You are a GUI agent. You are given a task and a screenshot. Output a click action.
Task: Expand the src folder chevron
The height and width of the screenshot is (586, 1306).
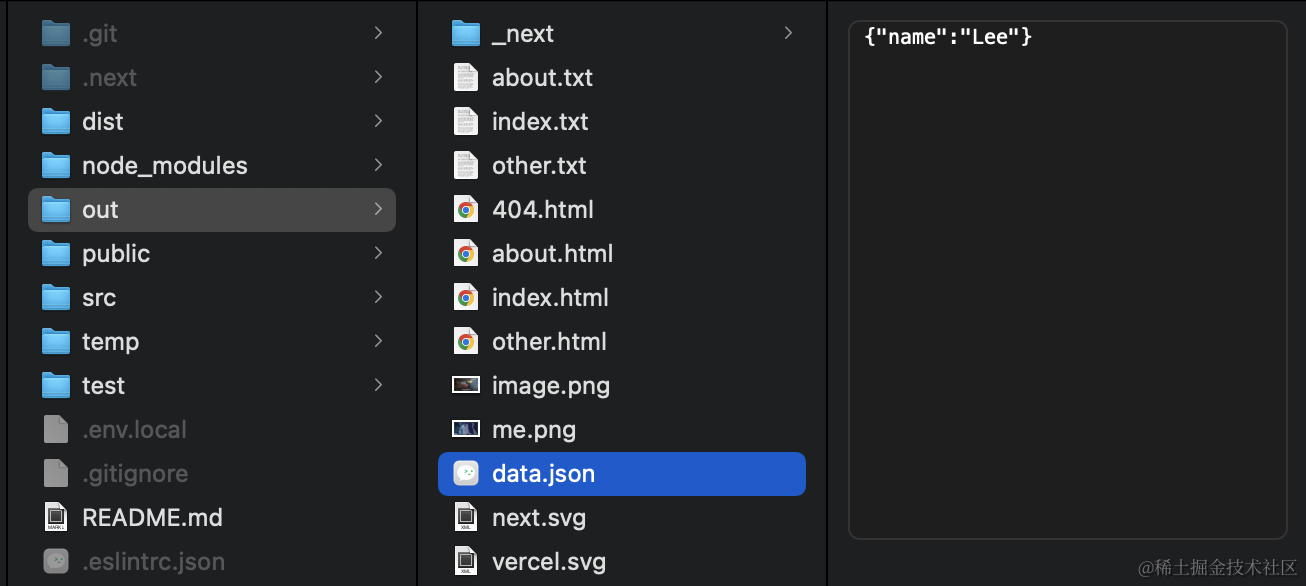tap(378, 297)
